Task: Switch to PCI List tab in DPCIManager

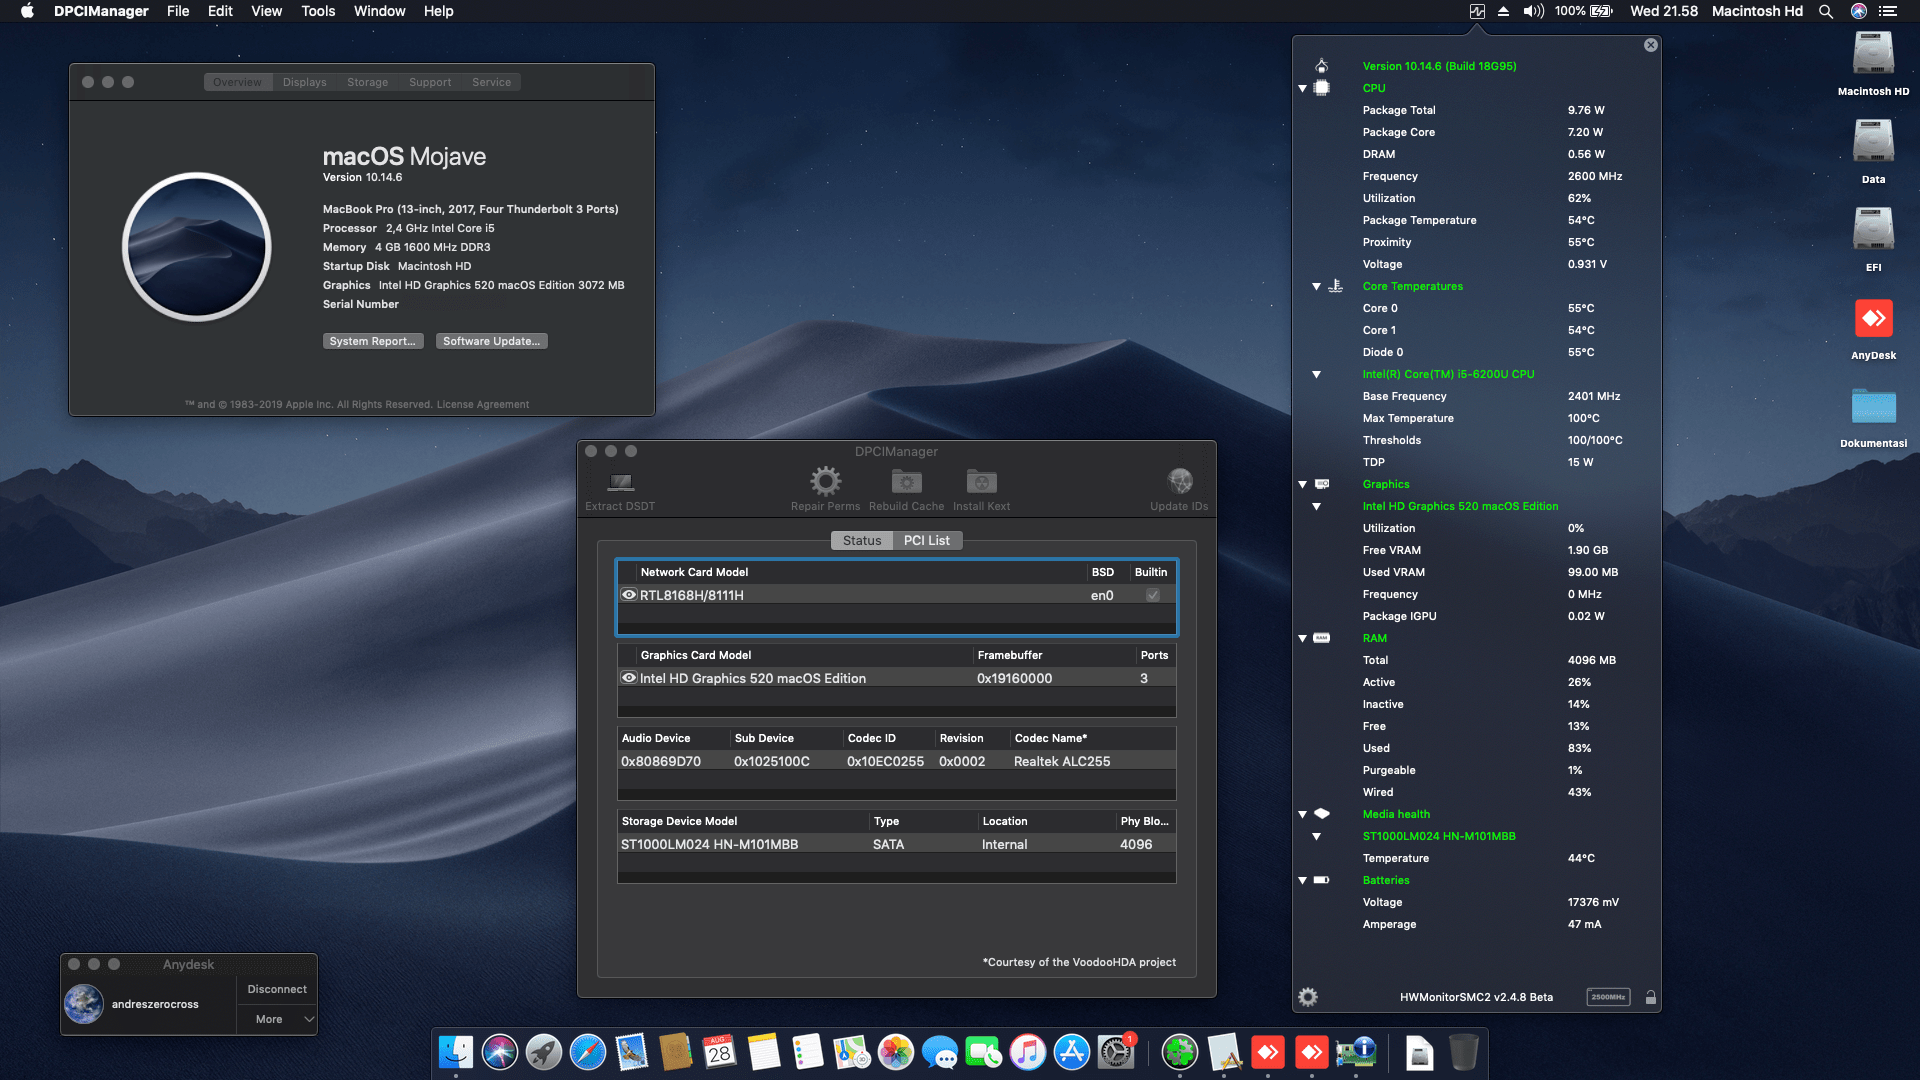Action: (x=927, y=540)
